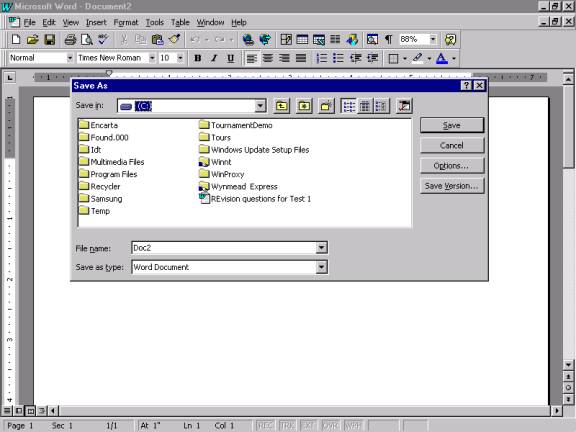Image resolution: width=576 pixels, height=432 pixels.
Task: Click in the File name field
Action: pyautogui.click(x=224, y=248)
